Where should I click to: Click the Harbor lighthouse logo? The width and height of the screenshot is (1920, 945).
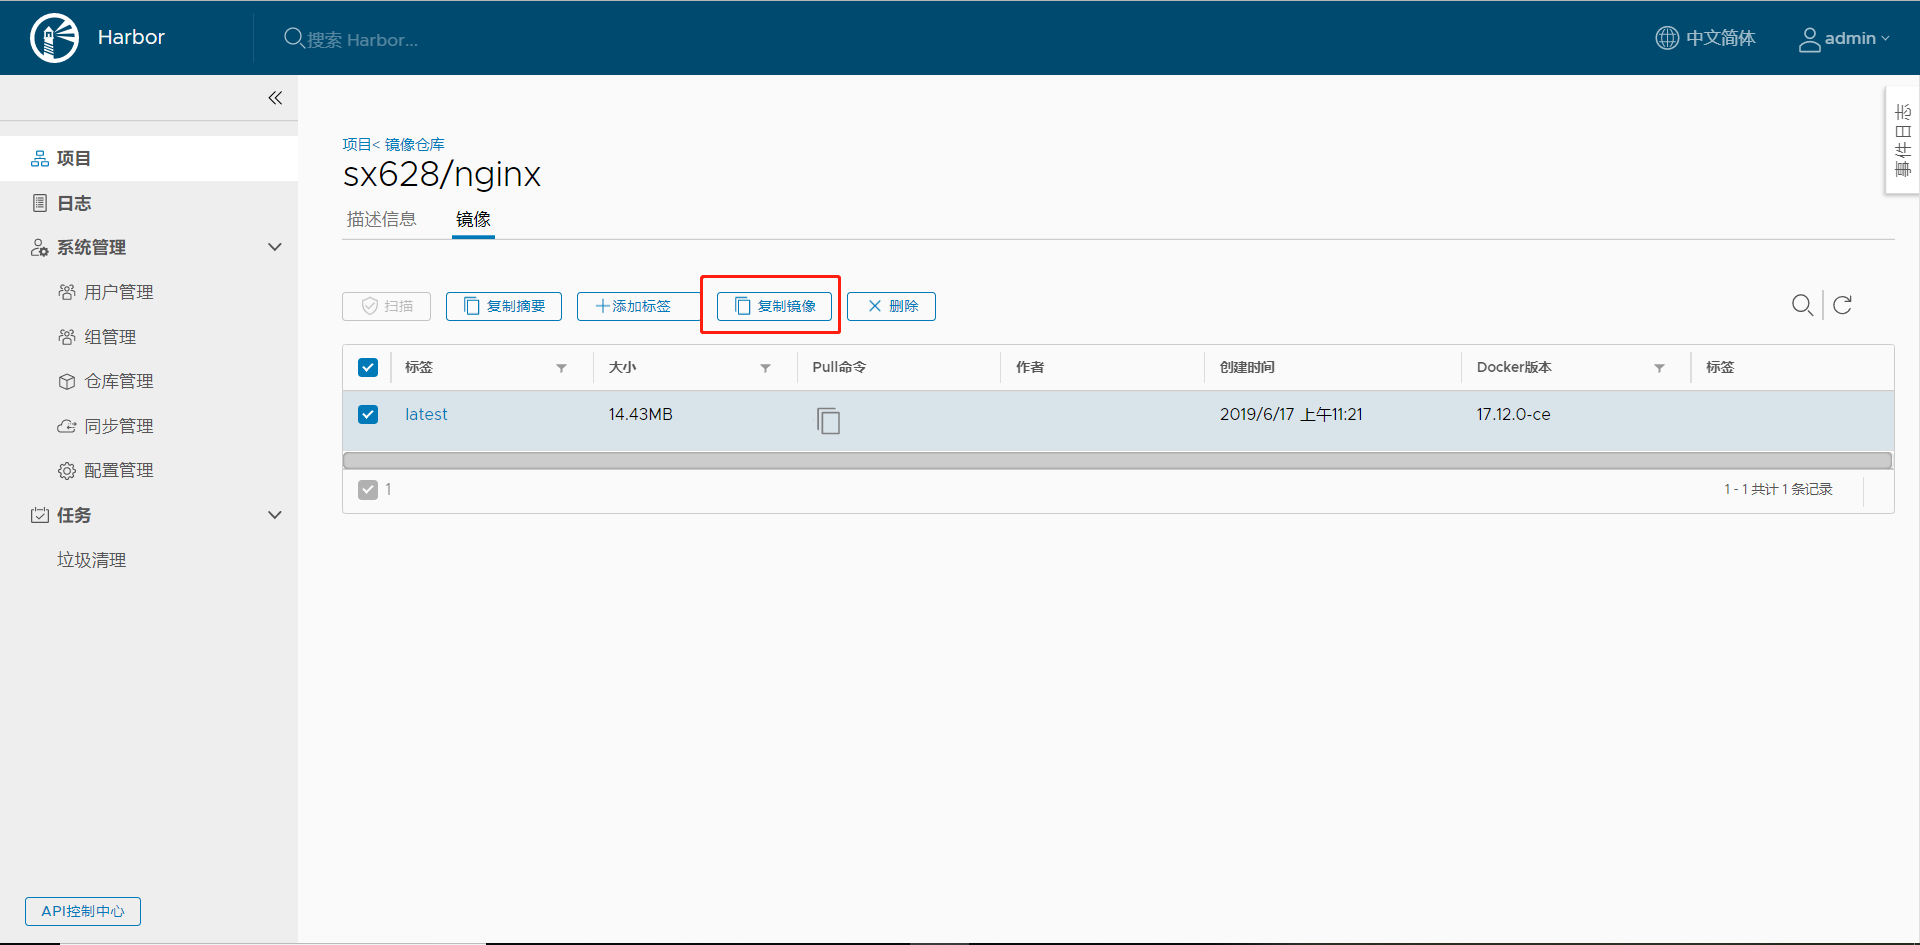(x=54, y=38)
